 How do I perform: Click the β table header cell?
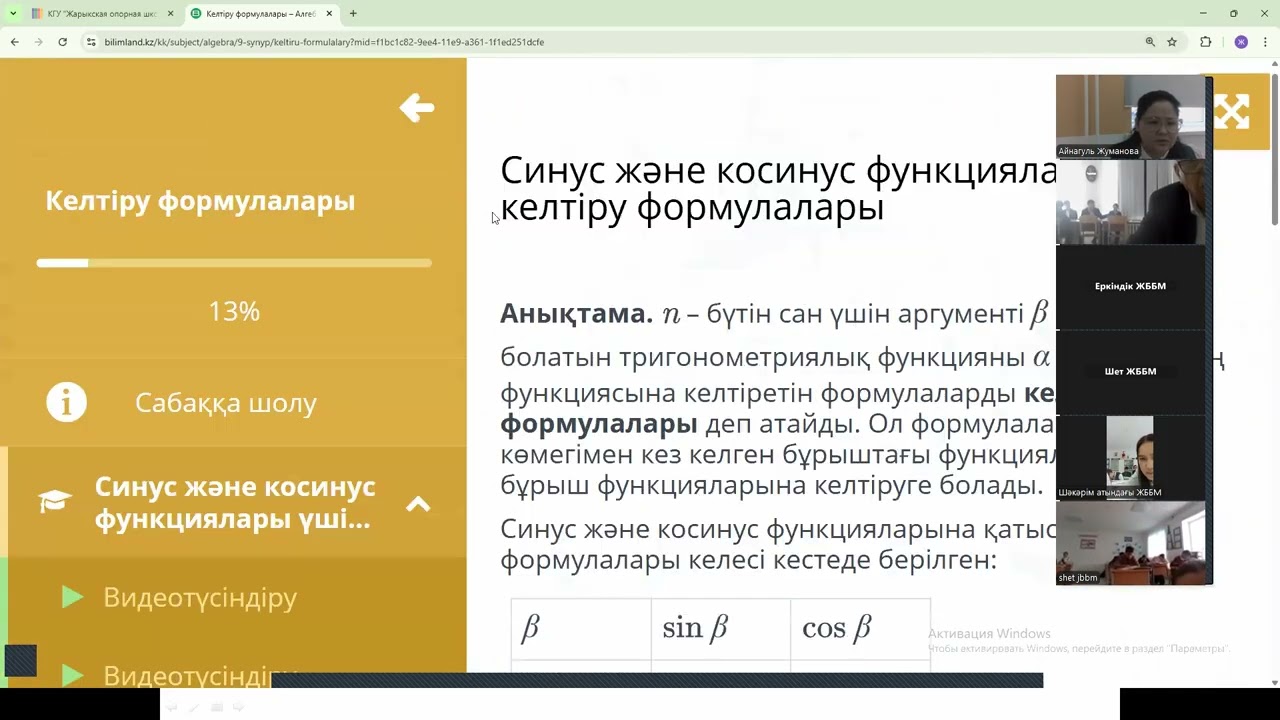pos(581,628)
